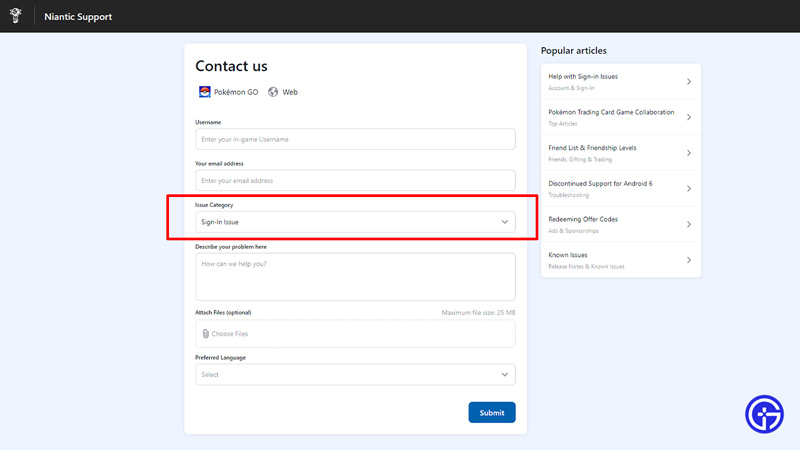Focus the email address input field

(x=355, y=181)
